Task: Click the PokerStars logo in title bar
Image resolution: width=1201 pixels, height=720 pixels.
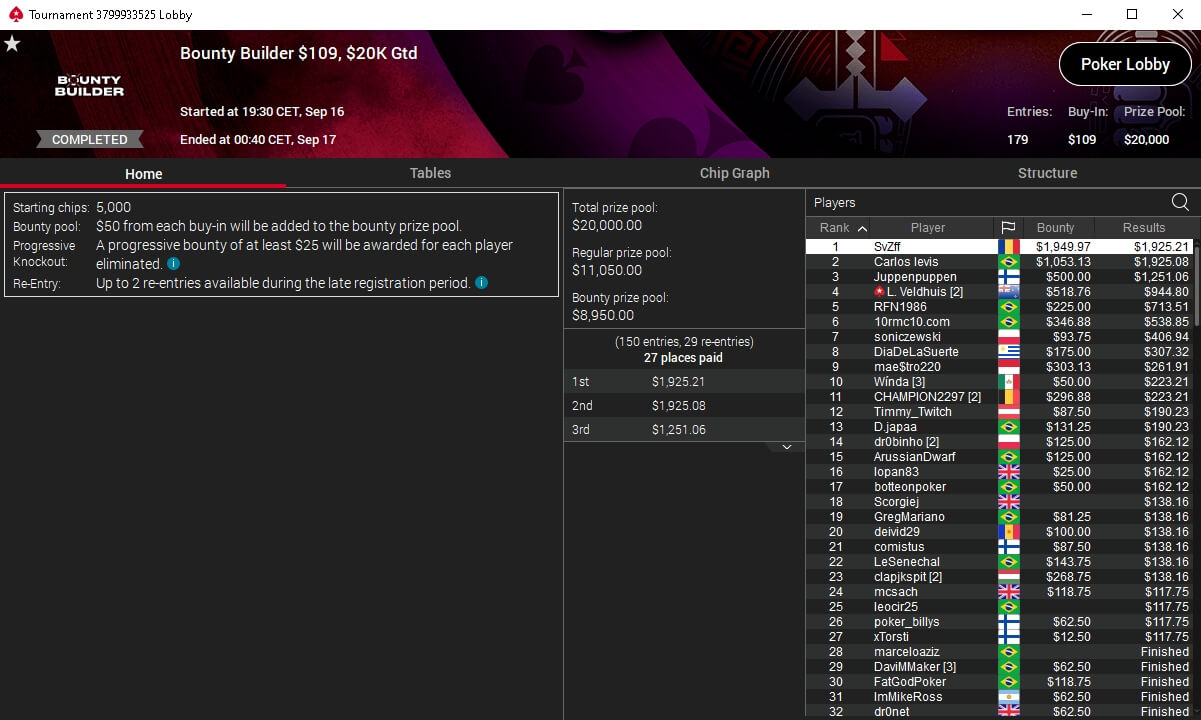Action: 14,14
